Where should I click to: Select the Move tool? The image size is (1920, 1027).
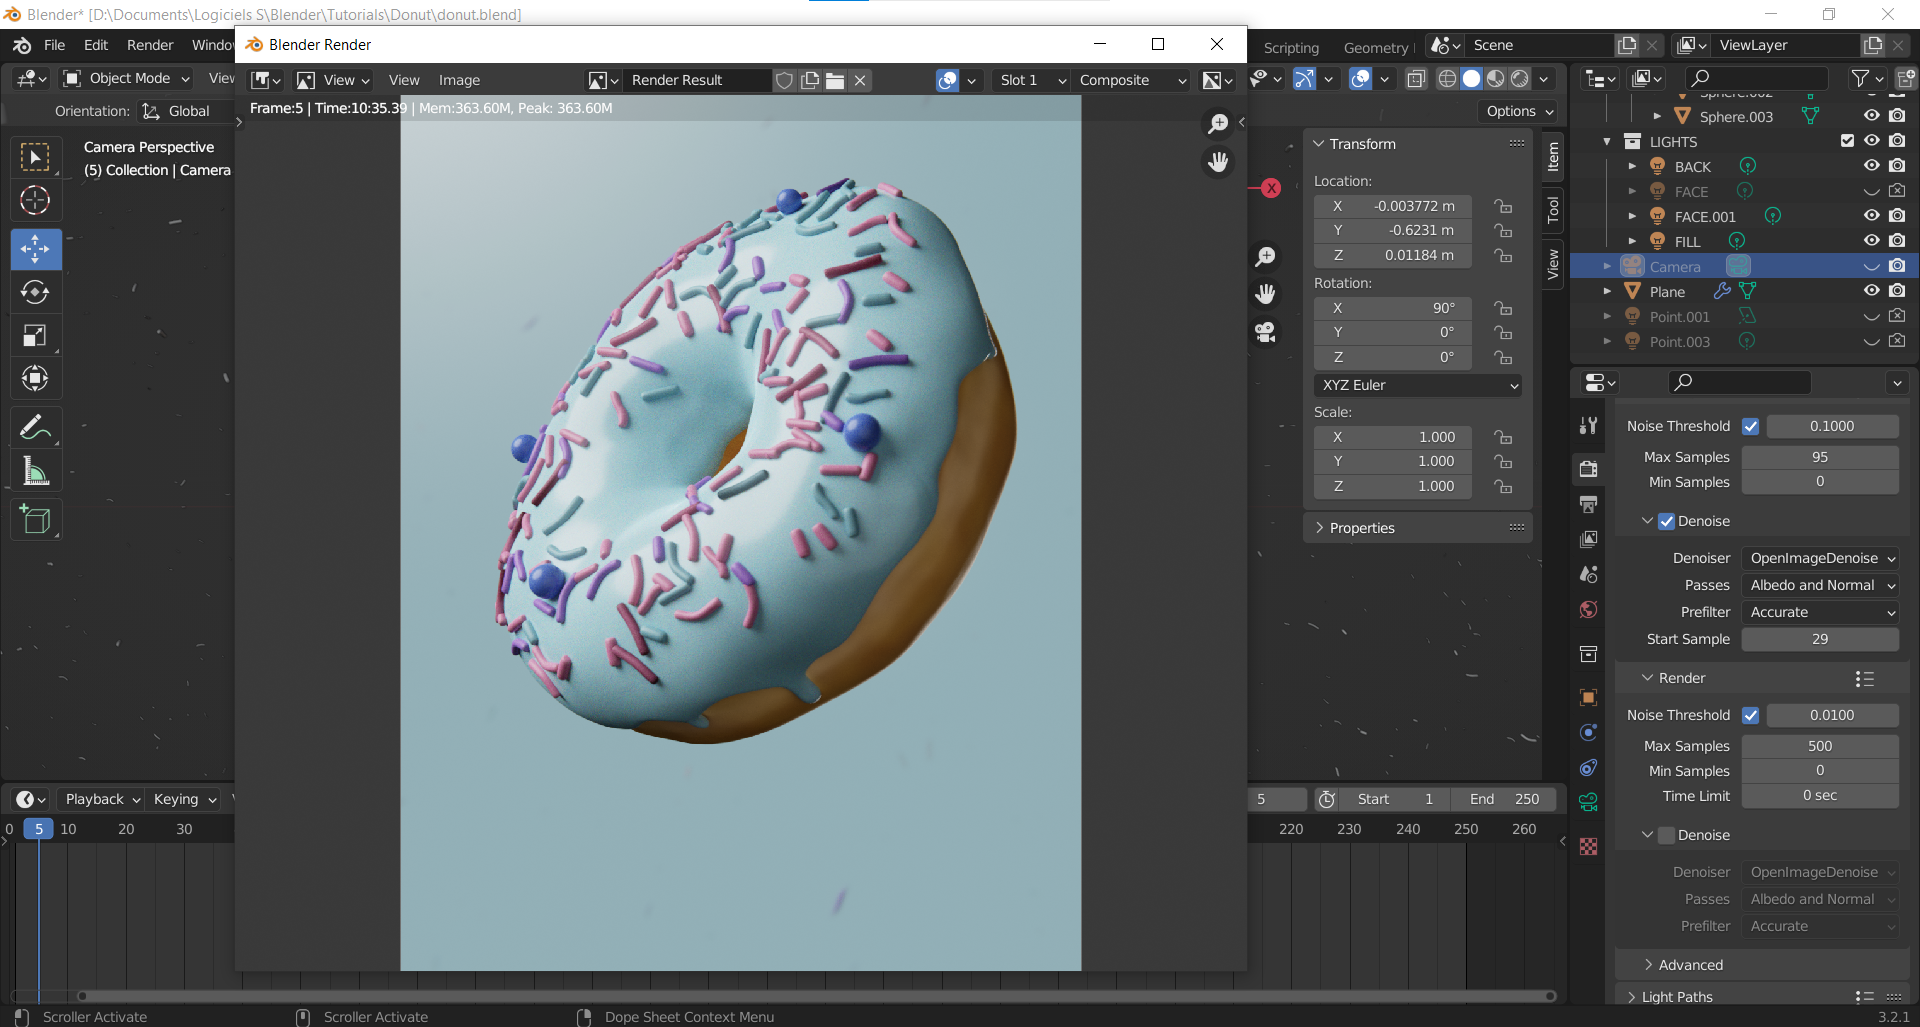click(36, 249)
